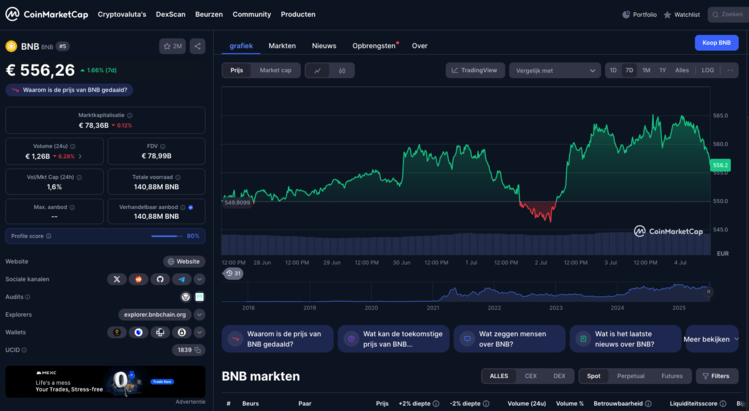Click the info icon beside Marktkapitalisatie
Image resolution: width=749 pixels, height=411 pixels.
point(130,115)
